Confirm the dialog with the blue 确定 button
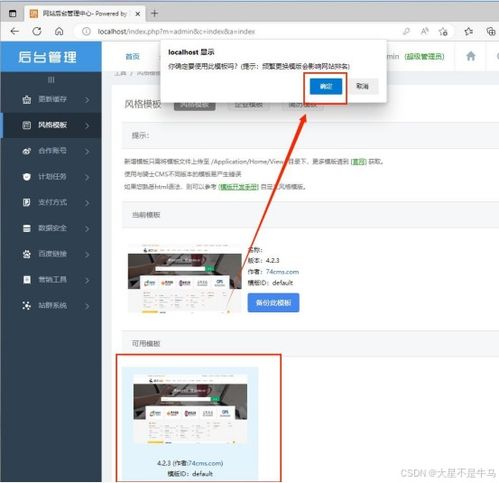The width and height of the screenshot is (499, 483). (326, 87)
